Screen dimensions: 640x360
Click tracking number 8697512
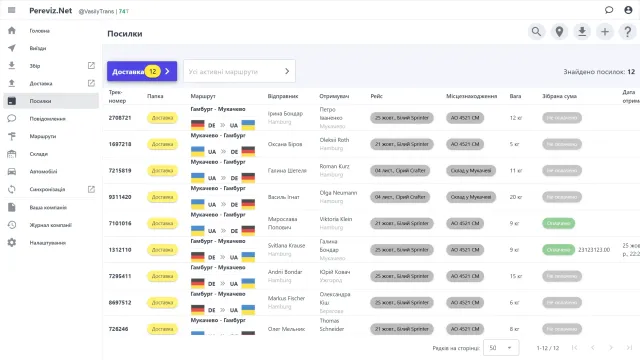[x=120, y=302]
